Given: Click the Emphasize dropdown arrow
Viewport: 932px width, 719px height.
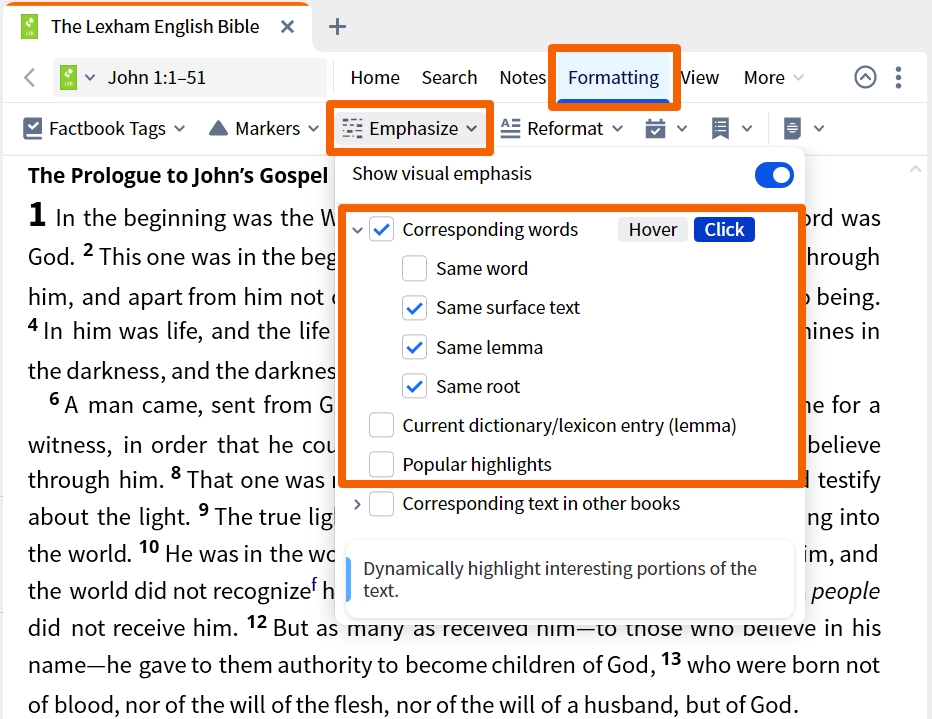Looking at the screenshot, I should 471,128.
